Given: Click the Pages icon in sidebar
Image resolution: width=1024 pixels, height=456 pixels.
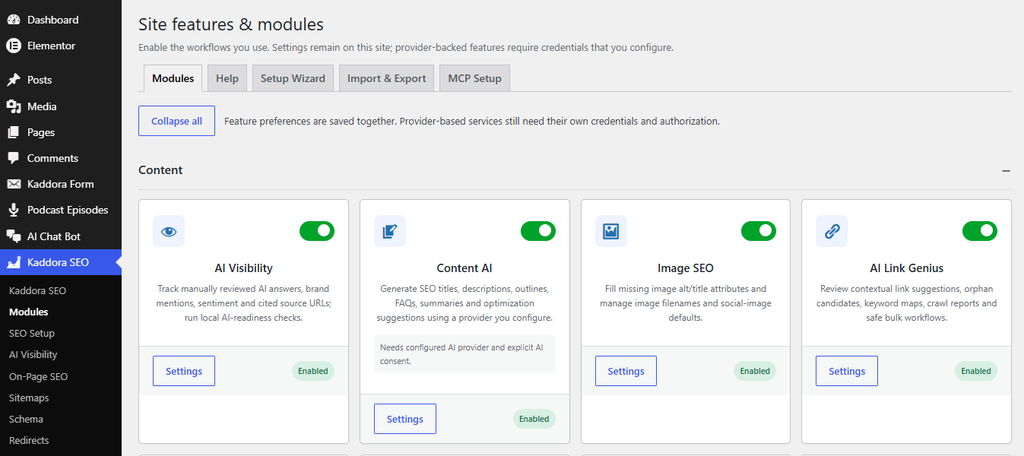Looking at the screenshot, I should pos(13,132).
